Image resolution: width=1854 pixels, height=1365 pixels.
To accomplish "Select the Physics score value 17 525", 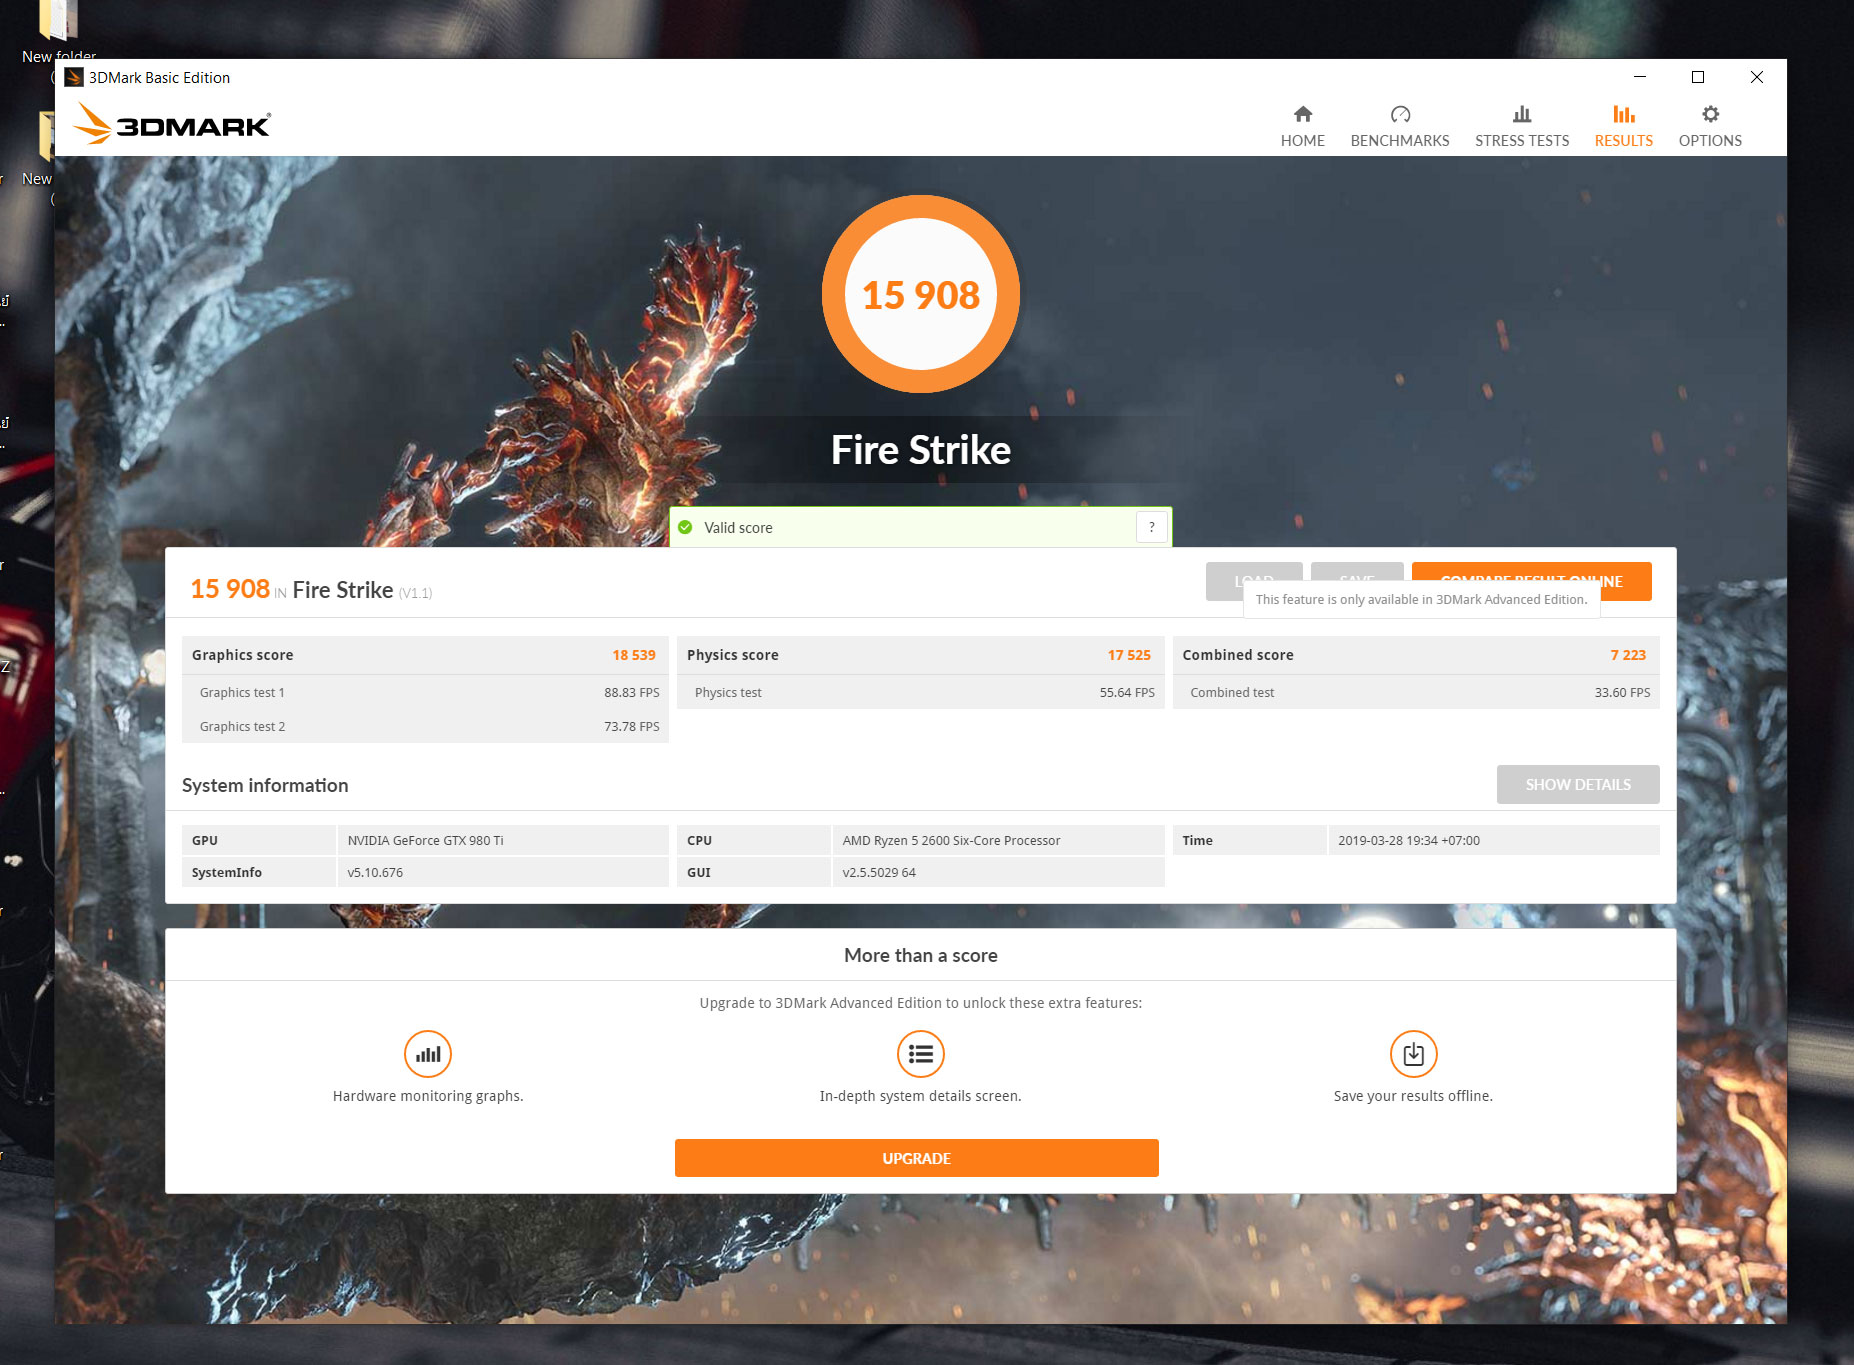I will [x=1128, y=655].
